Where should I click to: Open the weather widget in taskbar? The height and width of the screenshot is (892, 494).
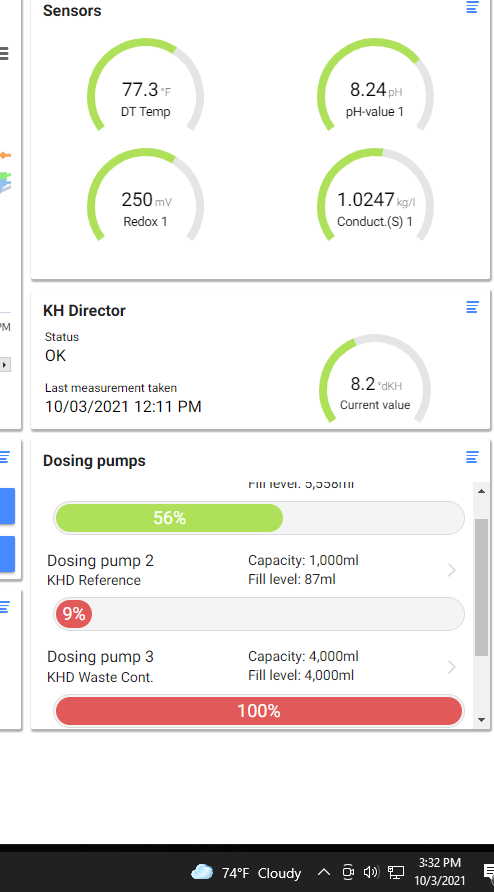[x=246, y=873]
